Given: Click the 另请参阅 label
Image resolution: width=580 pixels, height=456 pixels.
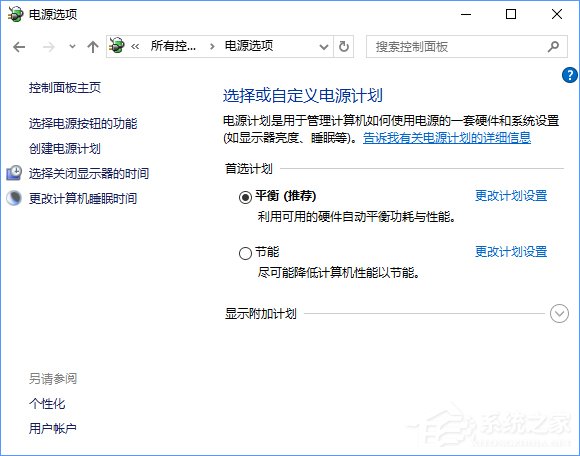Looking at the screenshot, I should pyautogui.click(x=53, y=379).
